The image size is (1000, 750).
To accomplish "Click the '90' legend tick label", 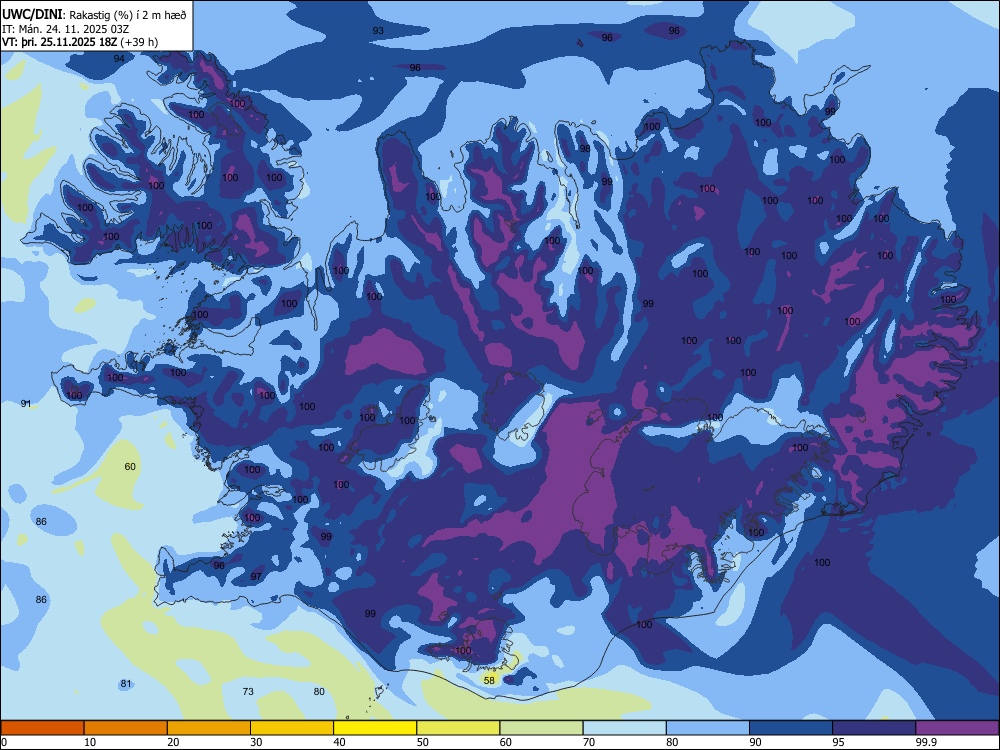I will pyautogui.click(x=755, y=742).
